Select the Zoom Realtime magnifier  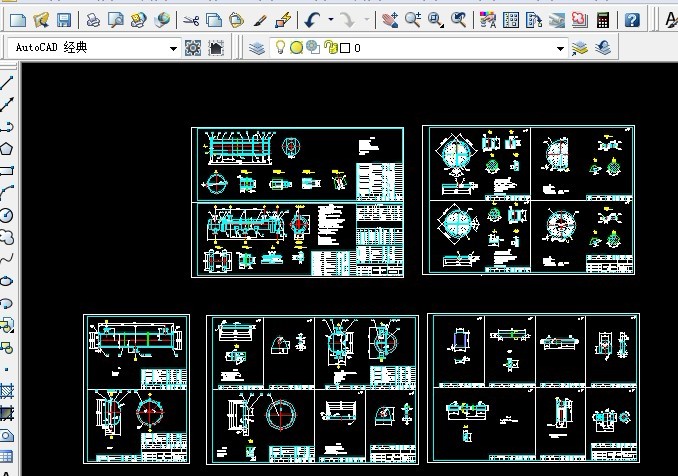(x=413, y=20)
